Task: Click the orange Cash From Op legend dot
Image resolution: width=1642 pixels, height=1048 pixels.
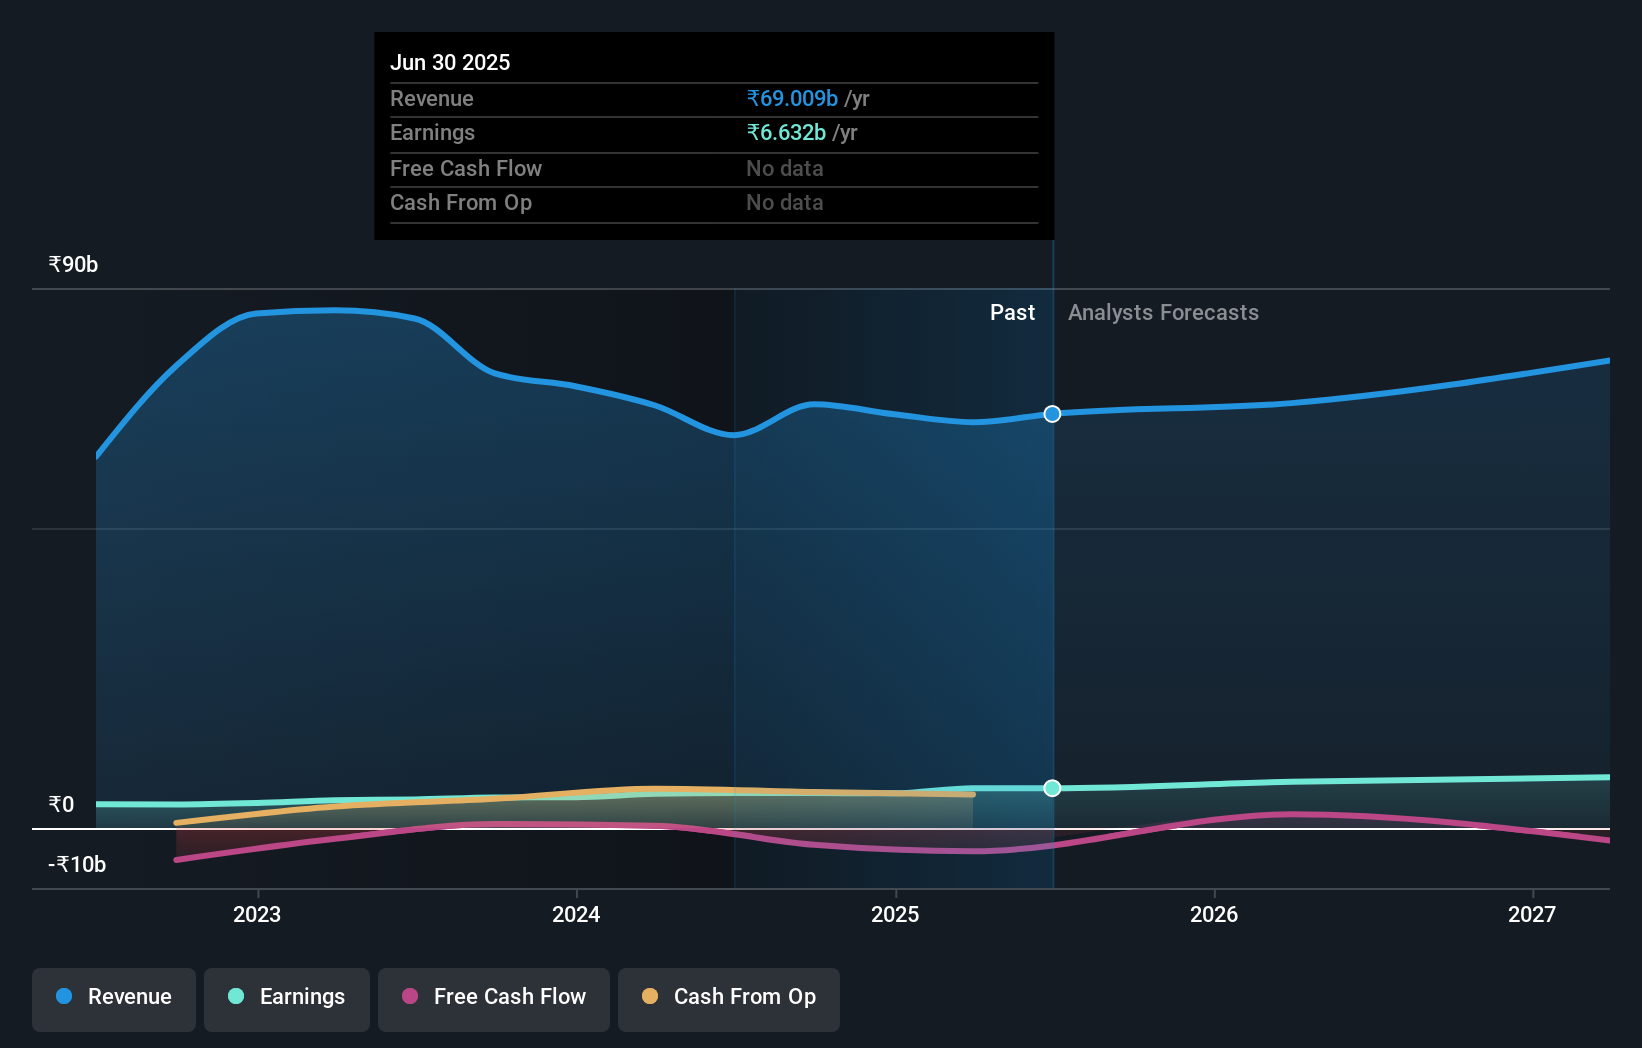Action: click(x=650, y=997)
